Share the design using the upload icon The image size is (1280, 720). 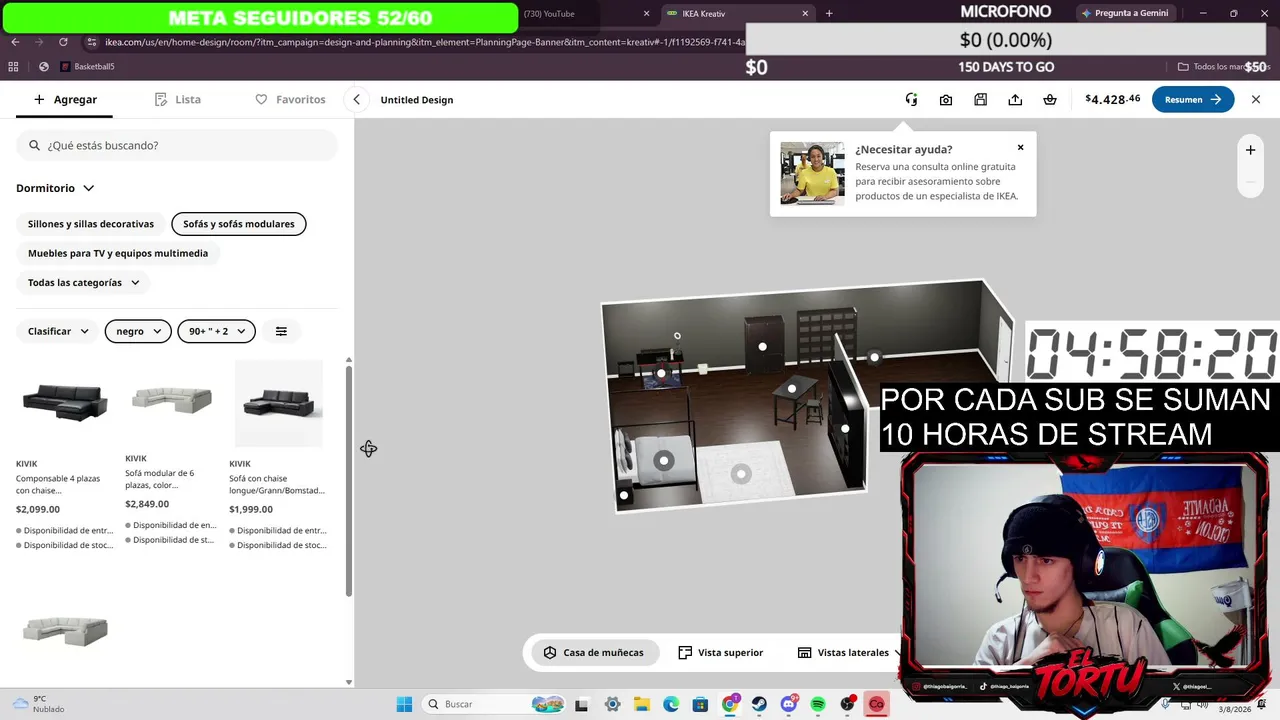[1015, 100]
